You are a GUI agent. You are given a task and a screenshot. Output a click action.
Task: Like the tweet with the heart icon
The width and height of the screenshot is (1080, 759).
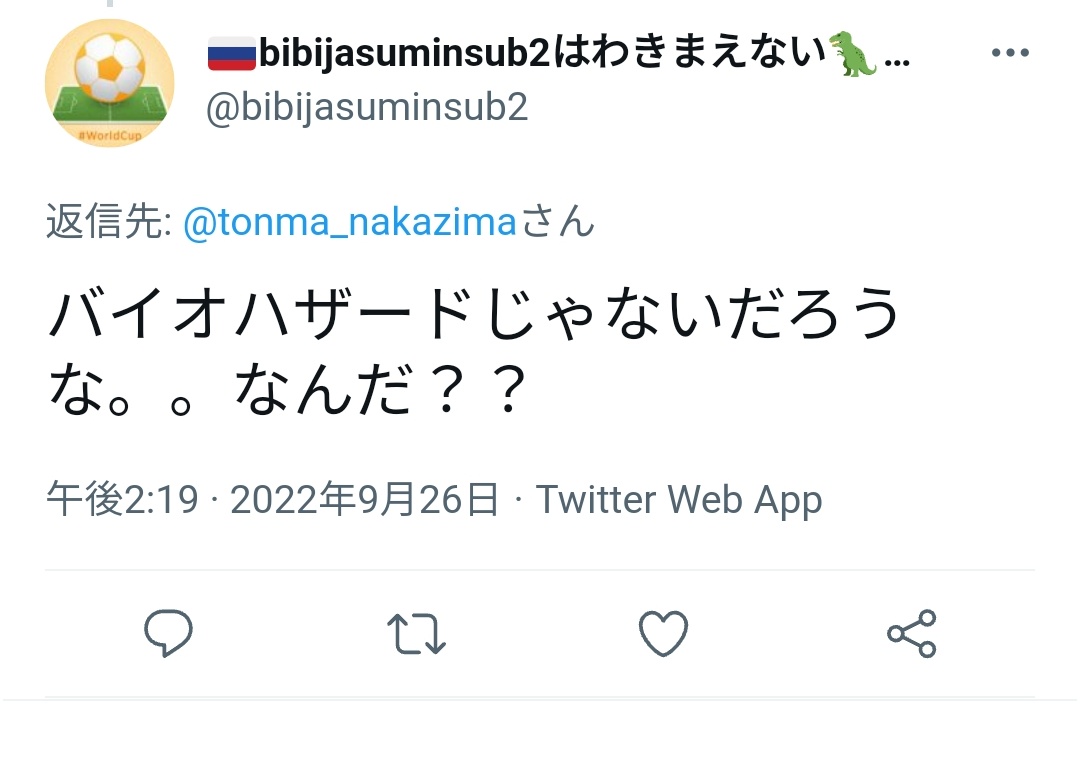tap(663, 634)
